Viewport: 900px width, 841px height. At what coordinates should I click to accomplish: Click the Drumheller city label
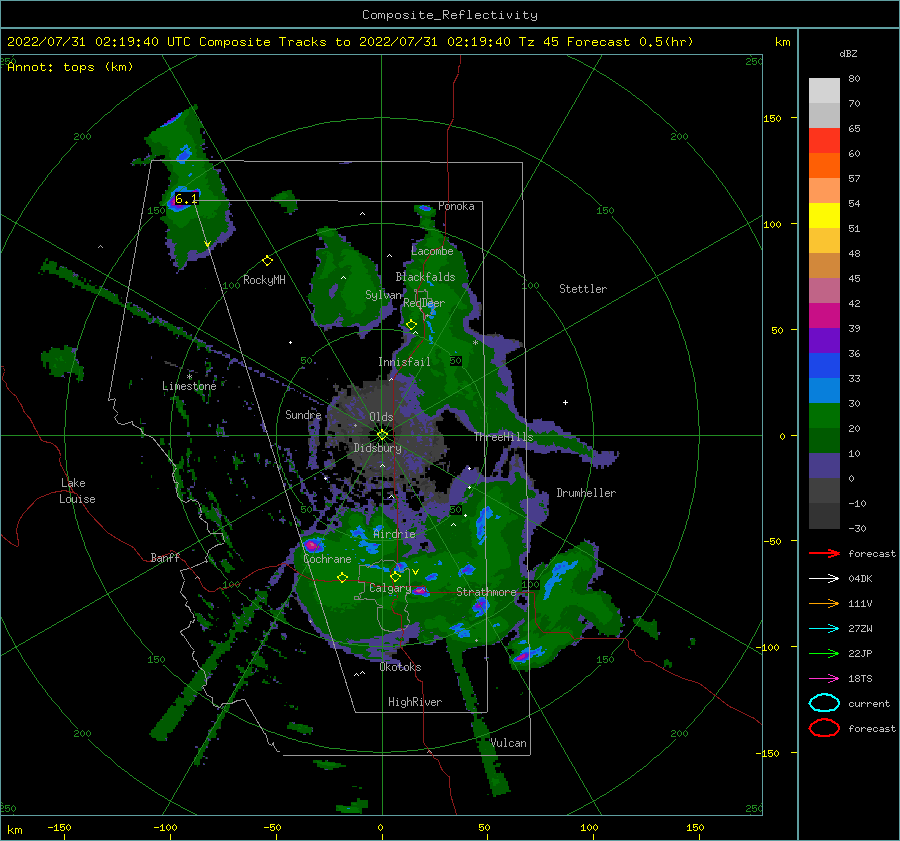(x=586, y=493)
